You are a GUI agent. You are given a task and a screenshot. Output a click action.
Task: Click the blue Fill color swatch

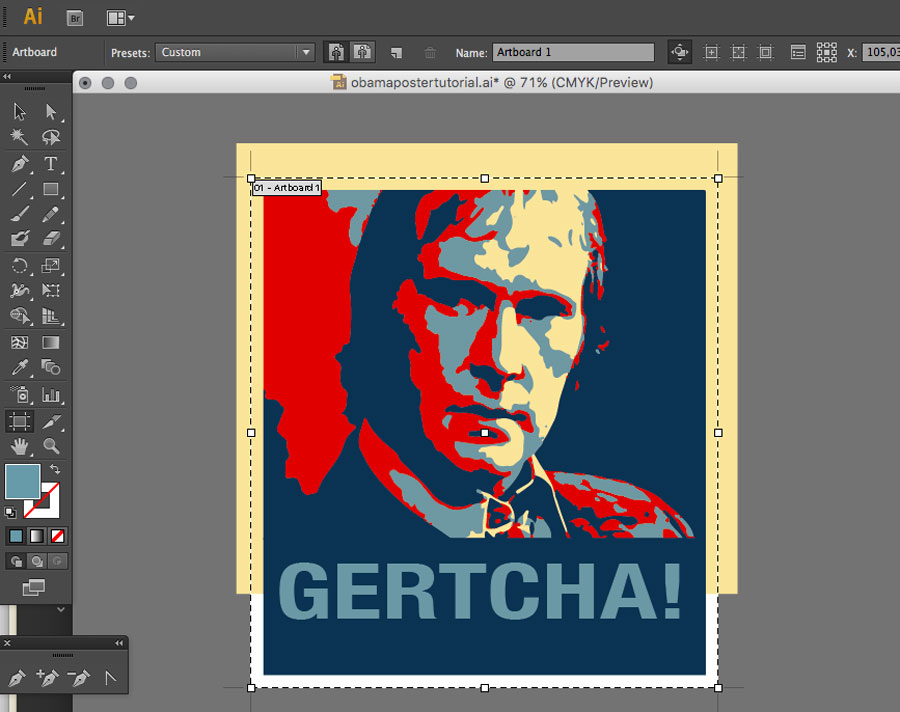(x=22, y=481)
